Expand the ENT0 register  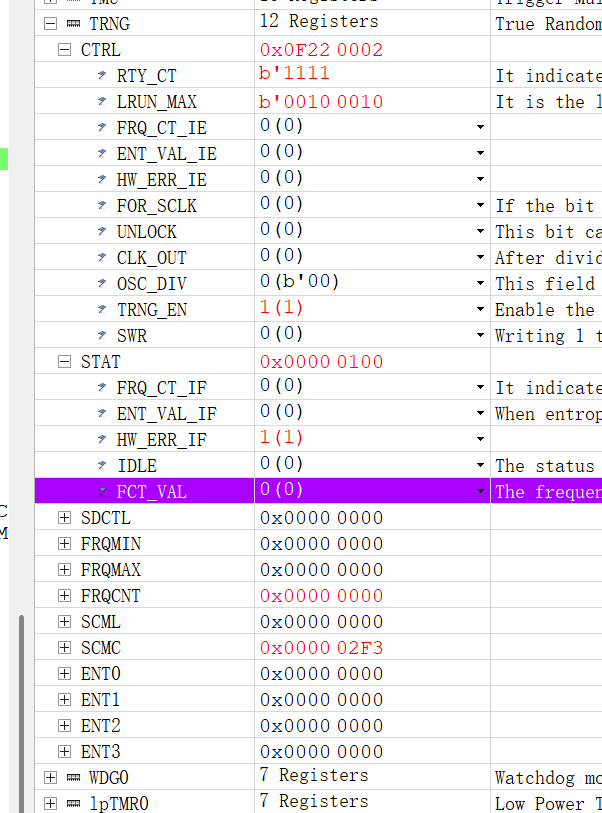(64, 674)
